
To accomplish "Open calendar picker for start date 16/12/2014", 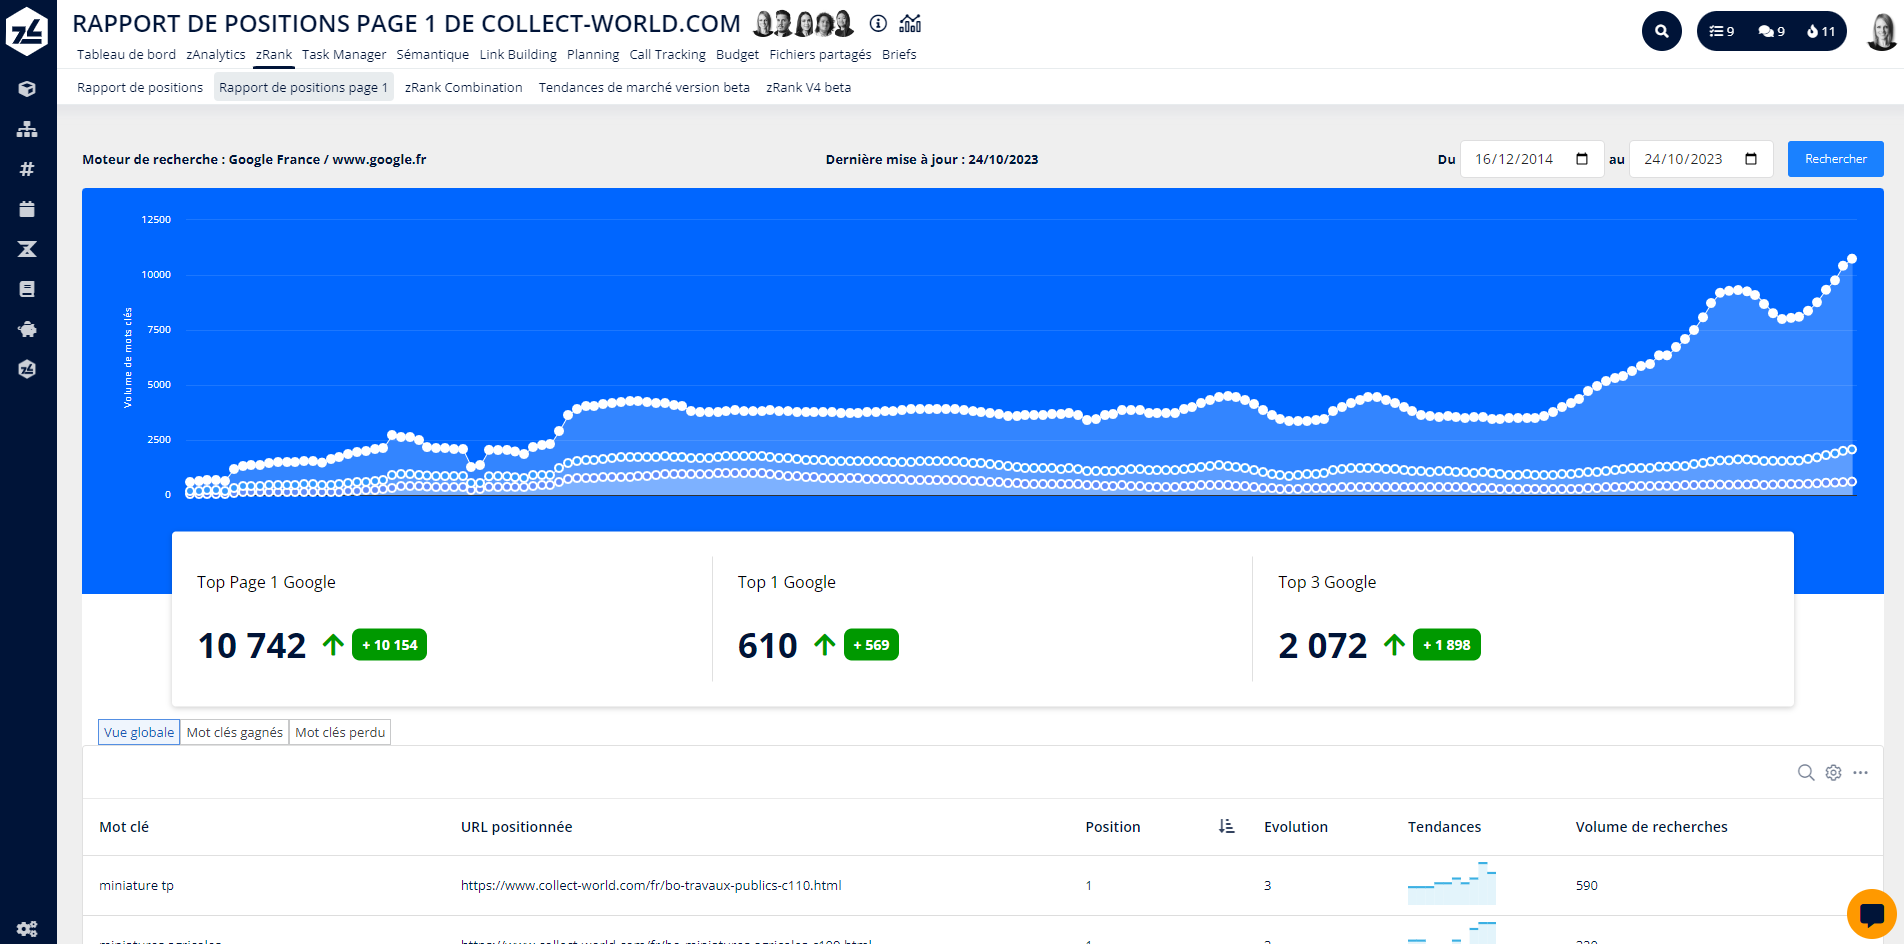I will [1582, 159].
